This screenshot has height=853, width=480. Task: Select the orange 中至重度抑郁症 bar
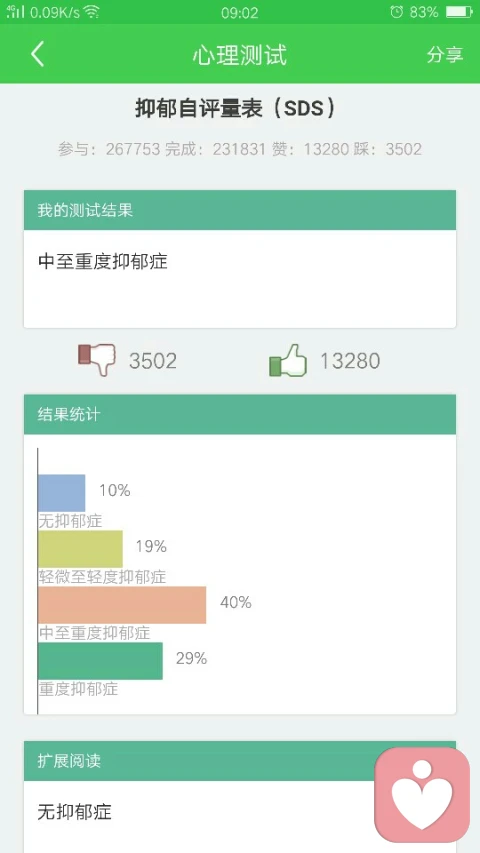(122, 605)
